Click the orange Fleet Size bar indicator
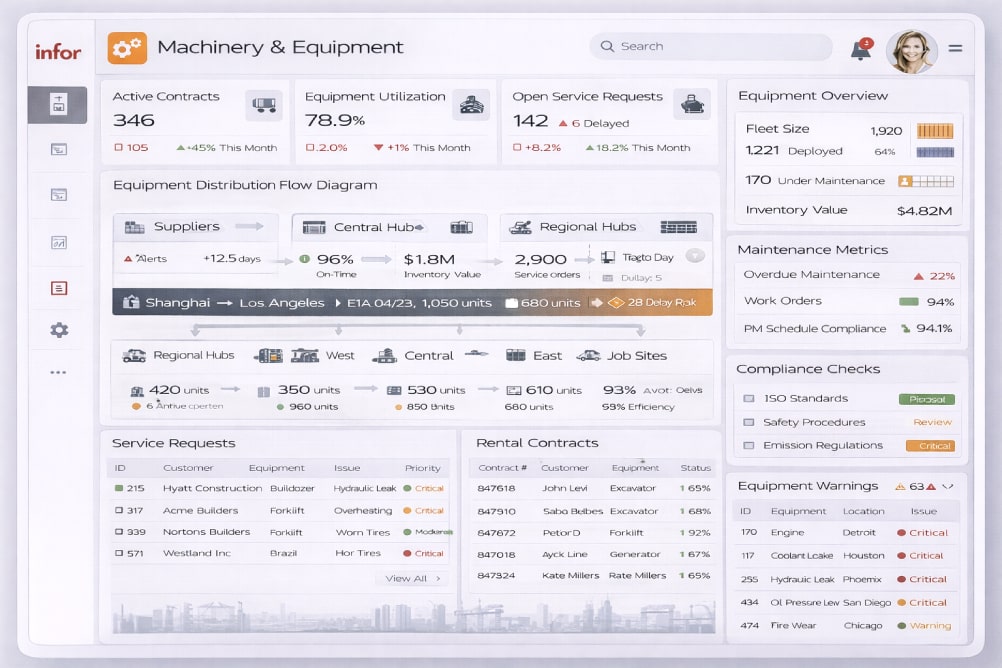1002x668 pixels. pyautogui.click(x=934, y=131)
